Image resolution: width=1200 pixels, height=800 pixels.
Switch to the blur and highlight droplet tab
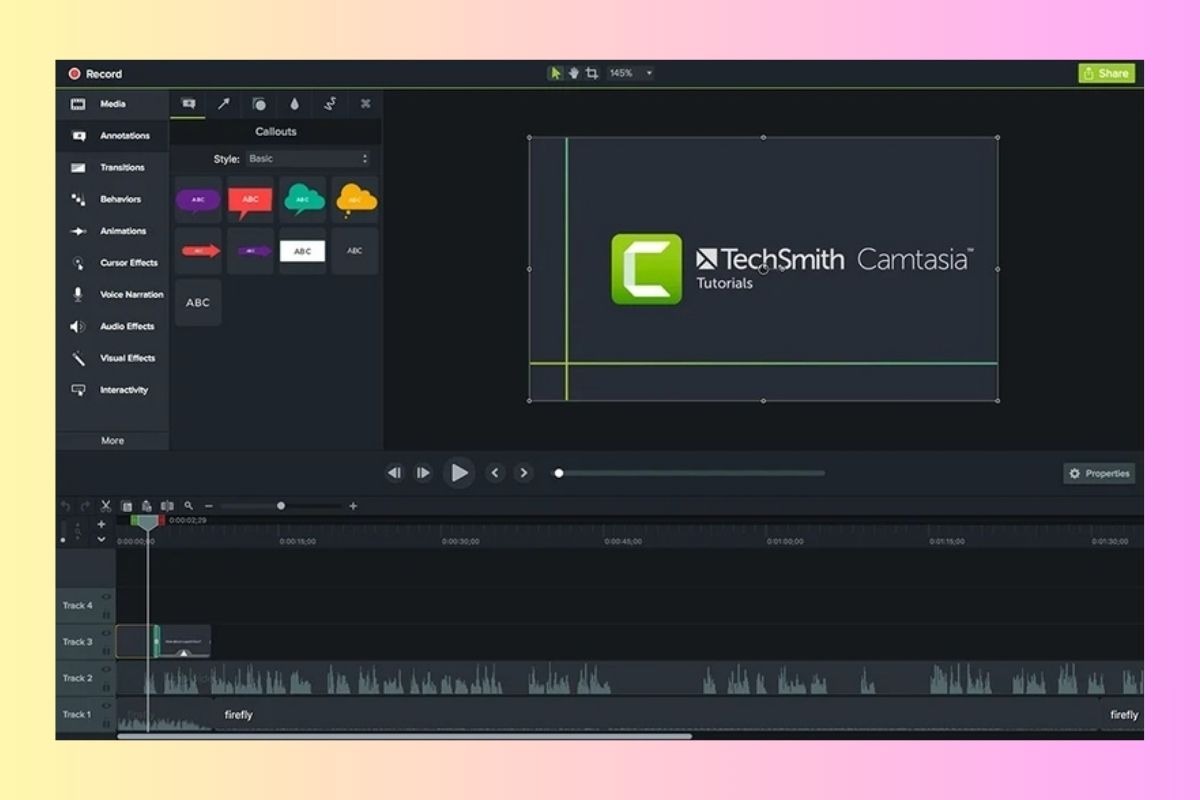click(294, 104)
